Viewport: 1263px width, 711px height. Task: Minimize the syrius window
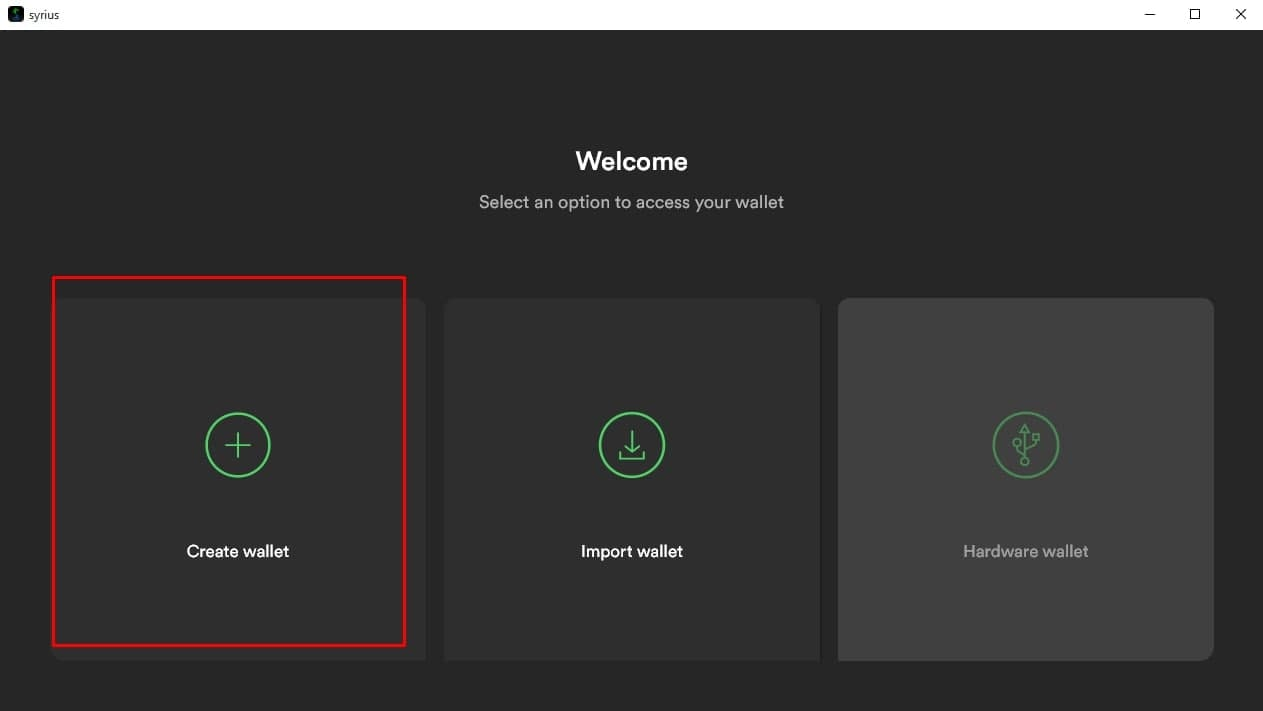(1148, 14)
